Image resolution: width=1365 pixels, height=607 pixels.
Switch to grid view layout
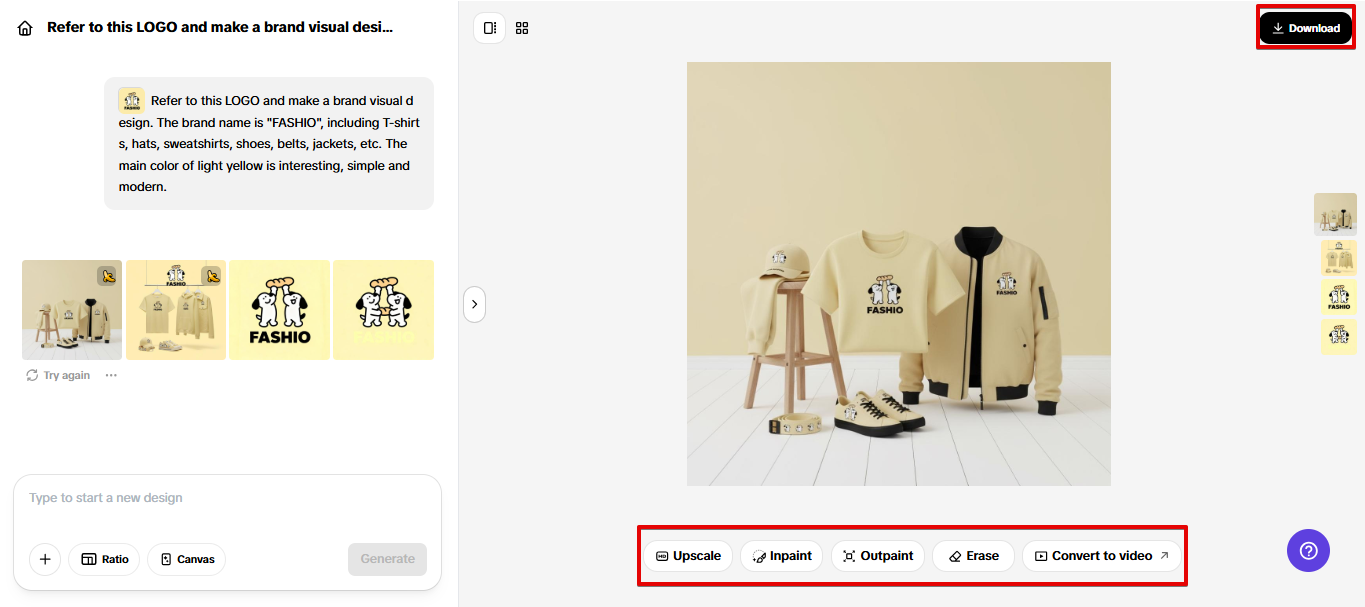[x=521, y=28]
